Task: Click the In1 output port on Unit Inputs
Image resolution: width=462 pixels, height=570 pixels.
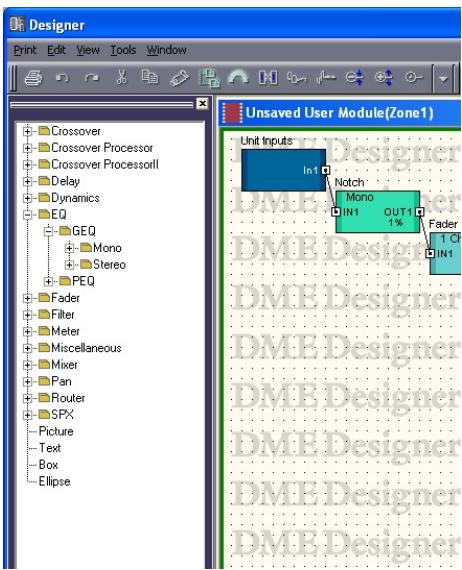Action: 326,170
